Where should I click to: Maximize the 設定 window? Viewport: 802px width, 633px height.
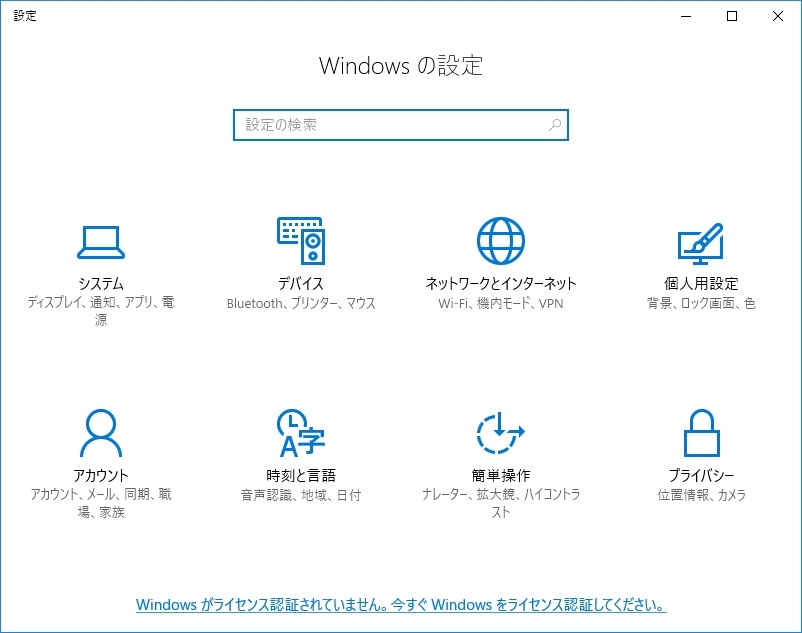tap(732, 16)
